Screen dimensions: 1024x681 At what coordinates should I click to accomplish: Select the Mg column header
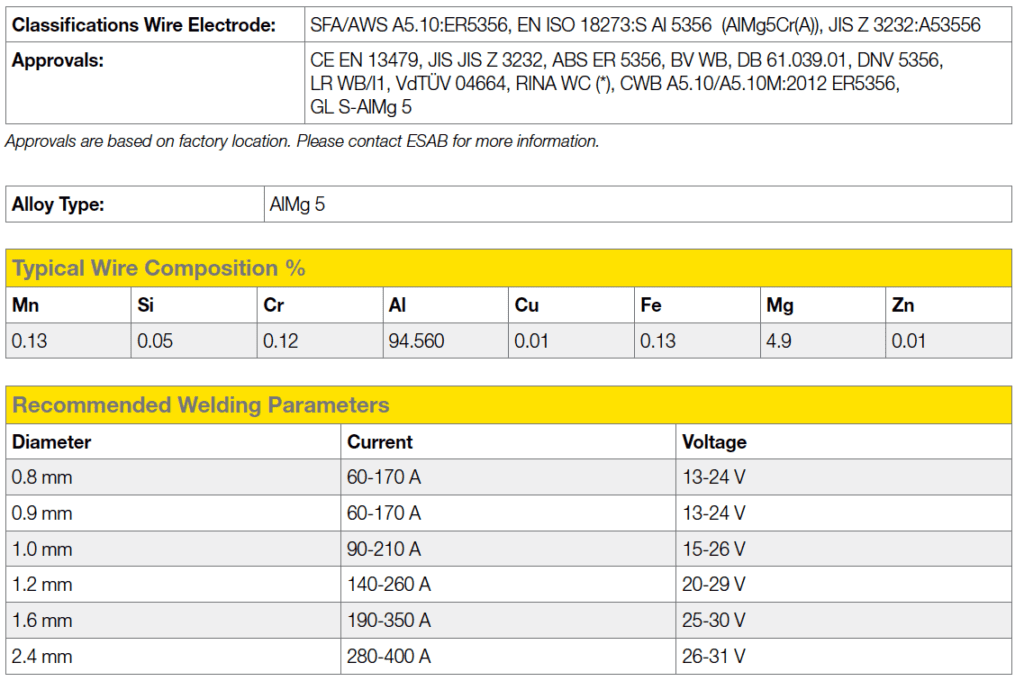[x=777, y=305]
